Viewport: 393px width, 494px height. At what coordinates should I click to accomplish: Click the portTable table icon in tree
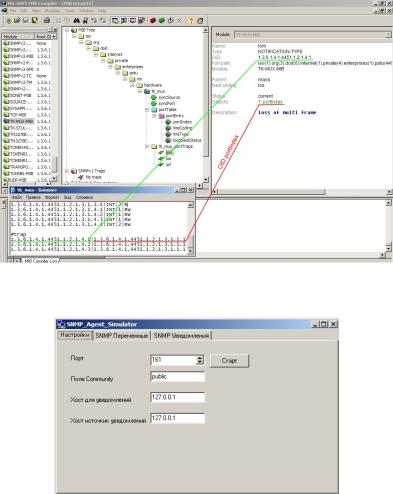tap(154, 109)
